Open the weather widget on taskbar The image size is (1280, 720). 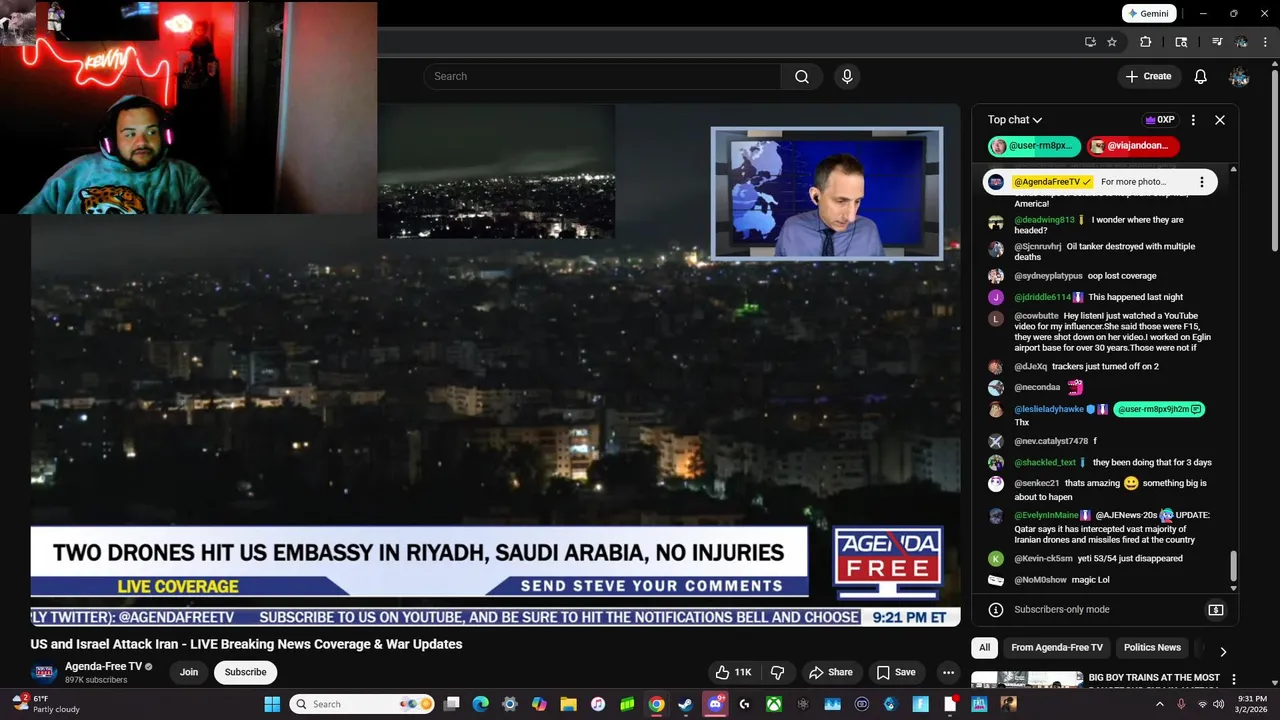pos(46,704)
